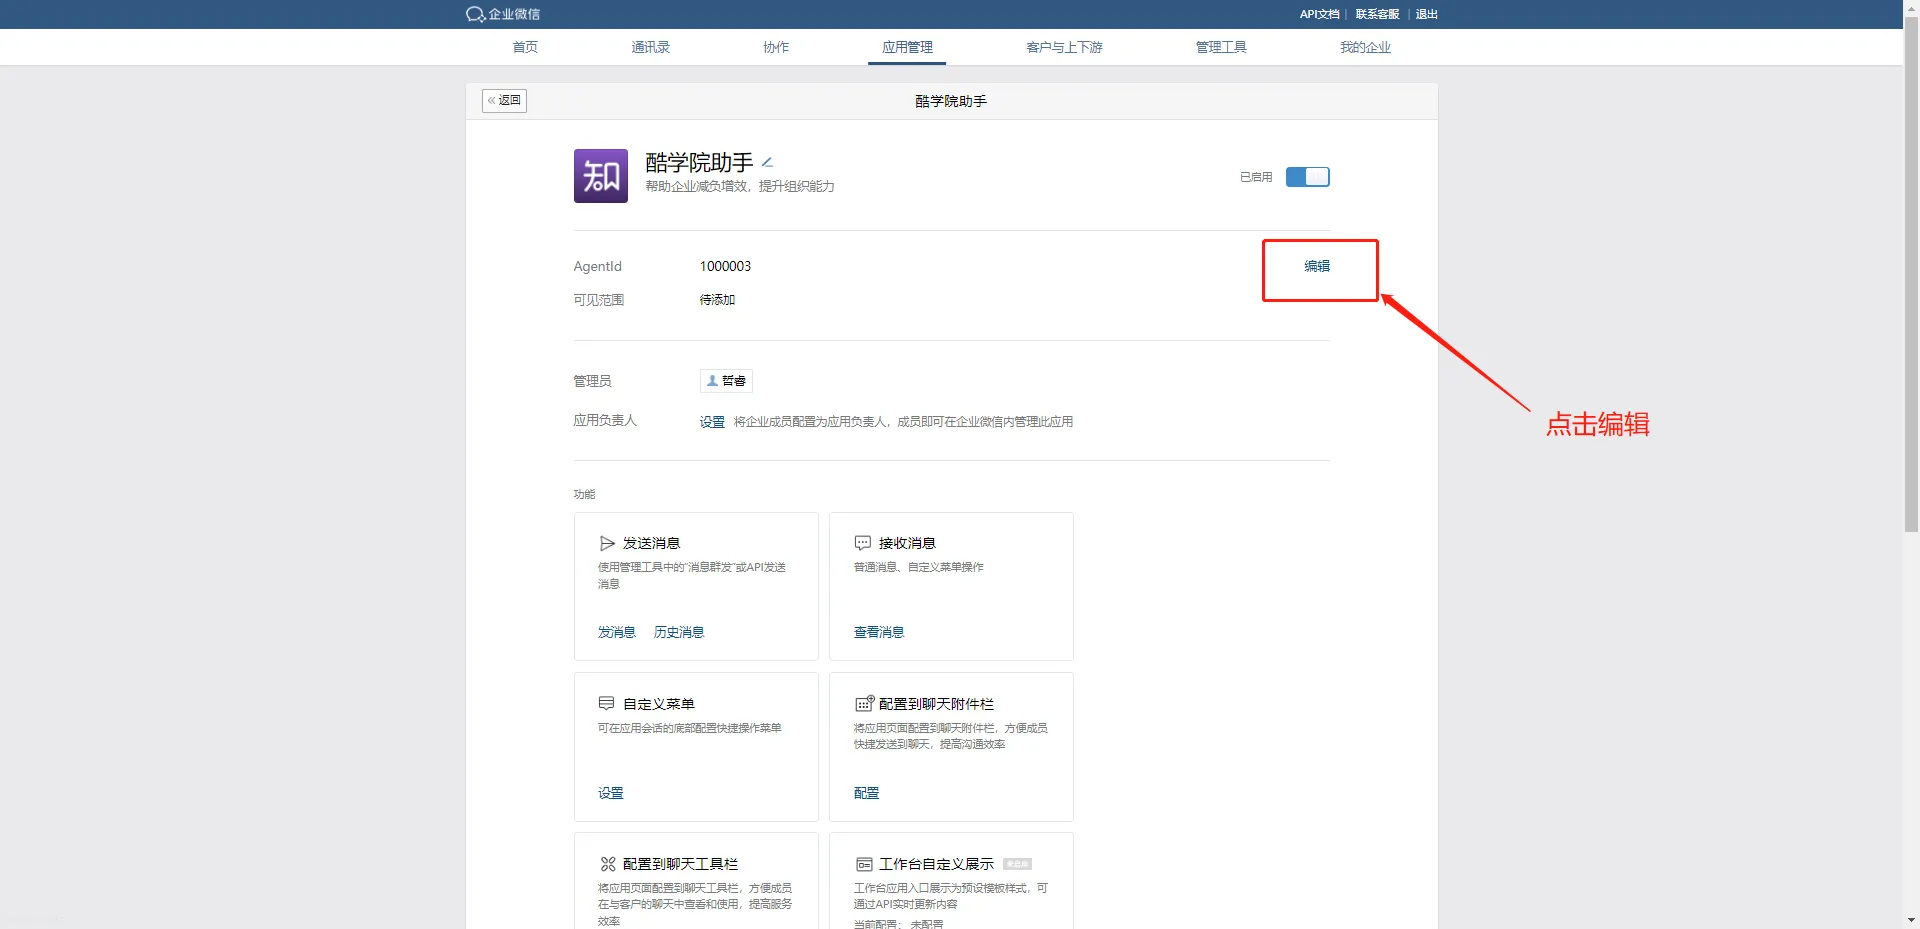Open the 我的企业 tab
Screen dimensions: 1920x929
pos(1365,47)
